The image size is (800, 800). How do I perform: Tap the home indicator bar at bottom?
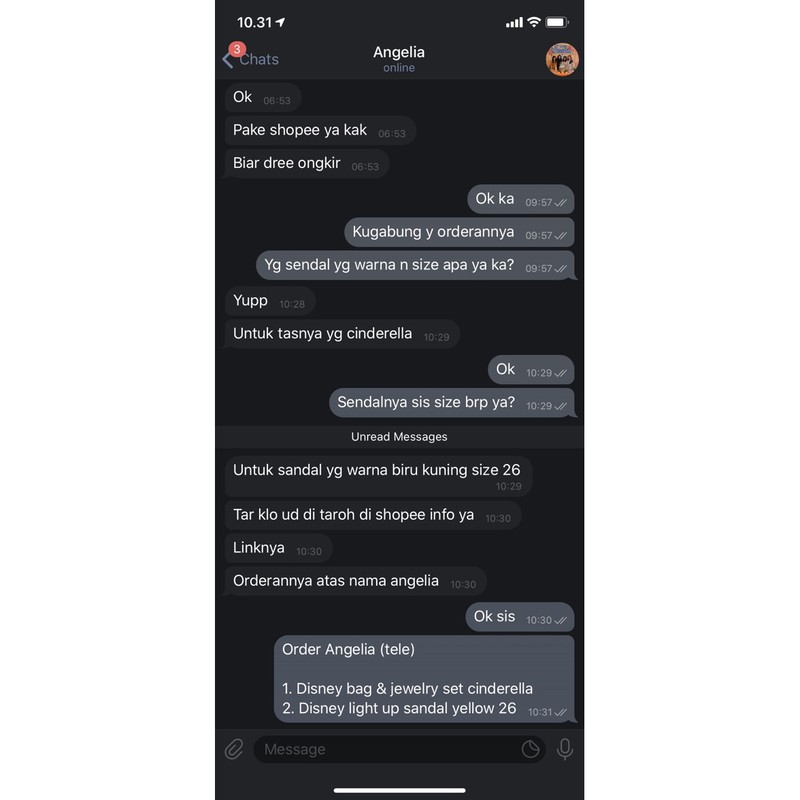[399, 790]
